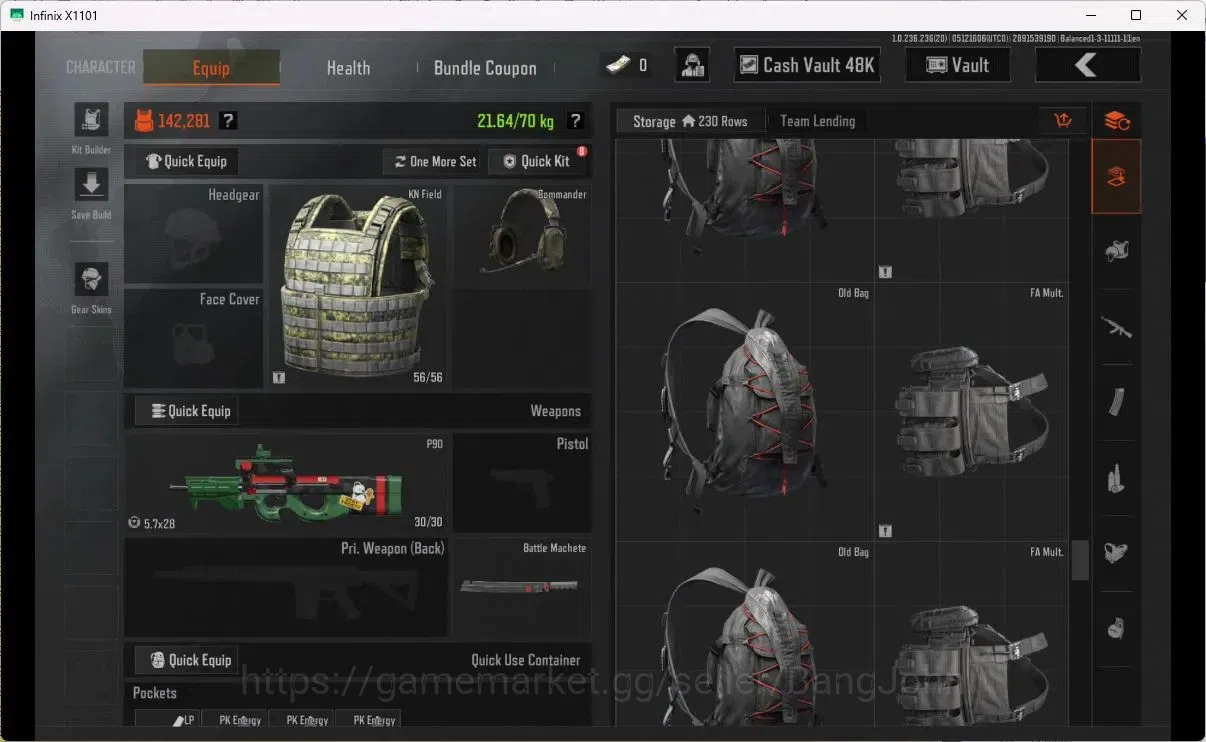Open the Bundle Coupon tab
Viewport: 1206px width, 742px height.
click(x=485, y=68)
